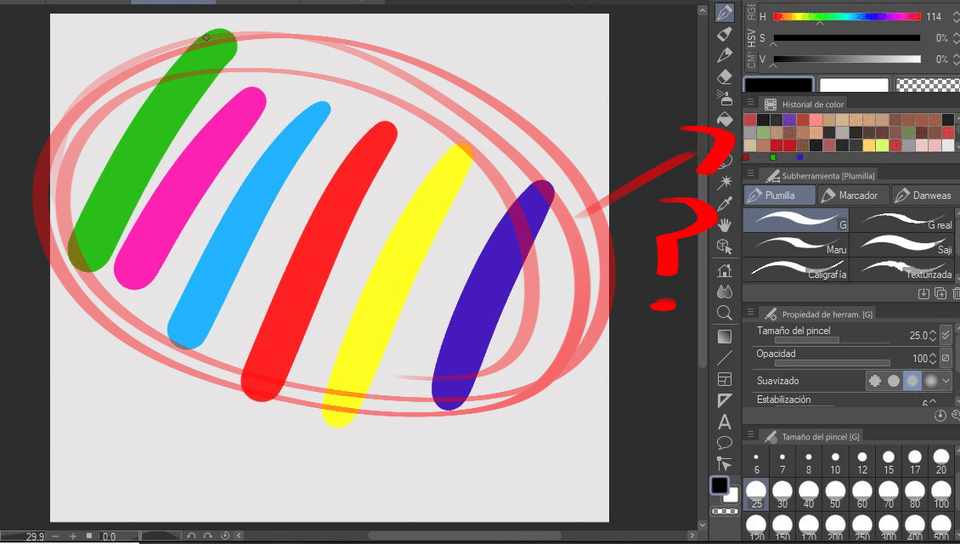
Task: Select the Balloon speech bubble tool
Action: [x=724, y=442]
